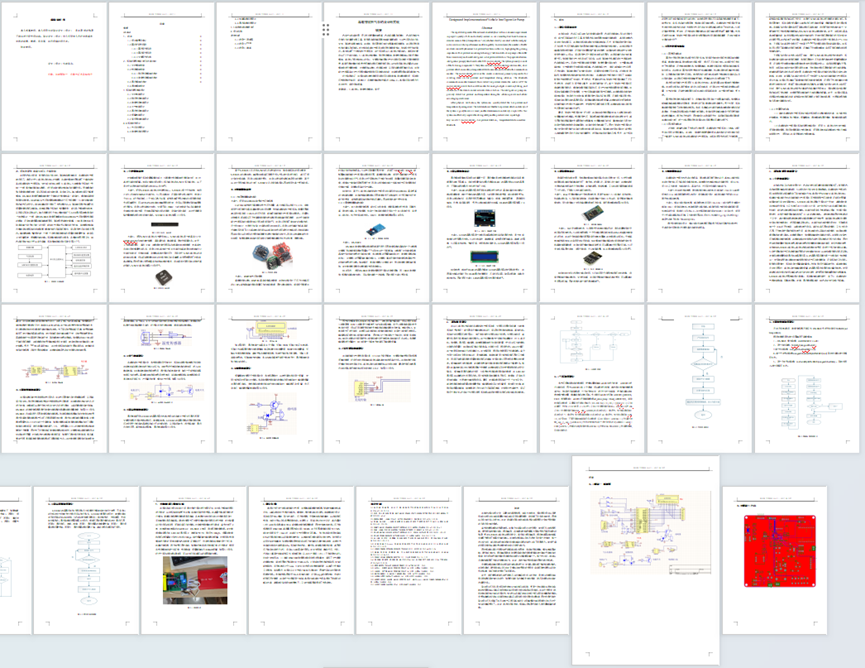The width and height of the screenshot is (865, 668).
Task: Select the half-empty text page in the second row
Action: click(x=700, y=228)
